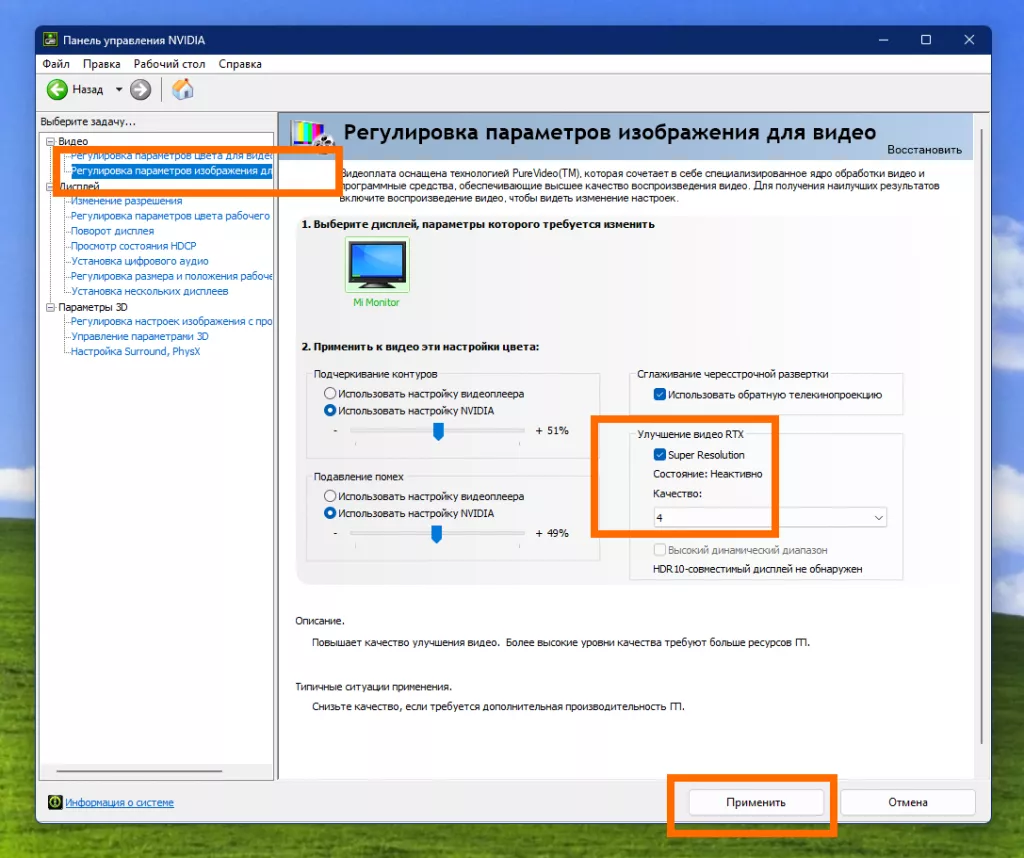
Task: Click the Применить button
Action: [756, 802]
